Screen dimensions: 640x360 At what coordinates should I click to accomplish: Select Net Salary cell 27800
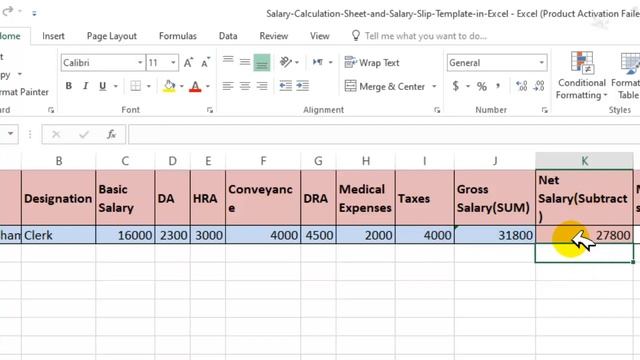click(584, 235)
